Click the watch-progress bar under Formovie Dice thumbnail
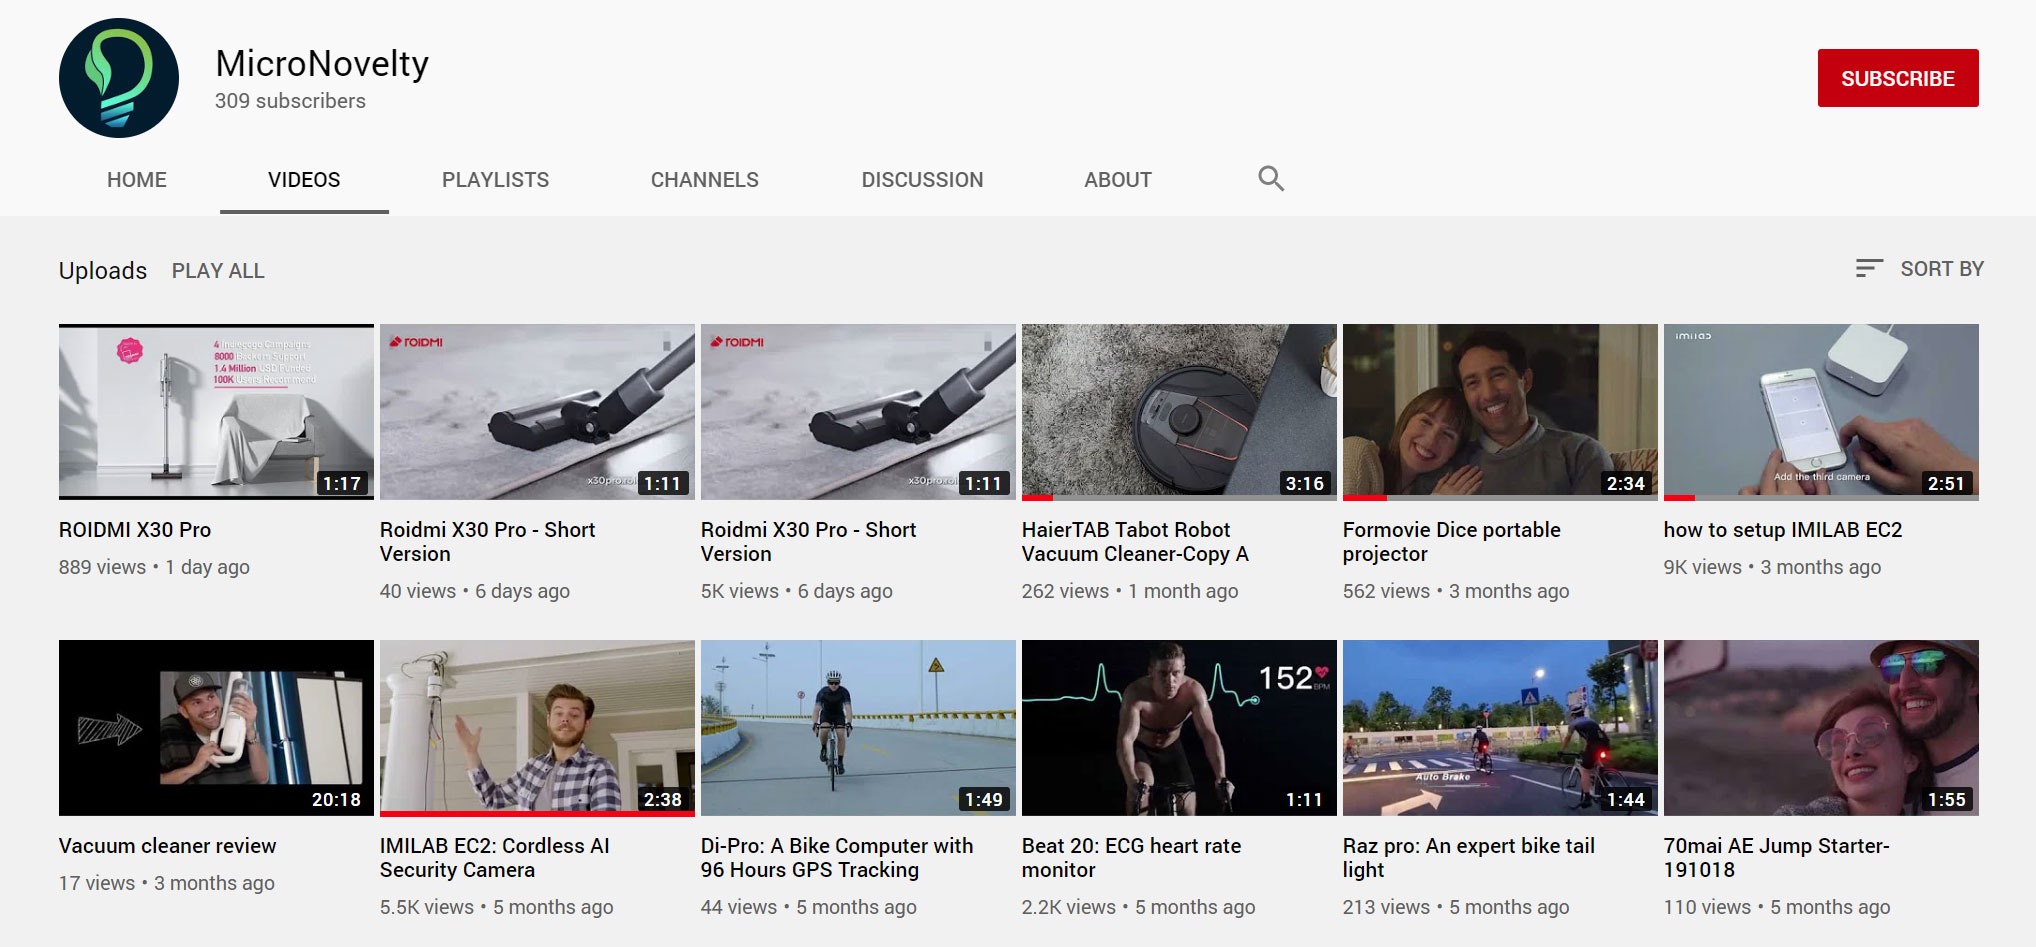 pos(1500,497)
